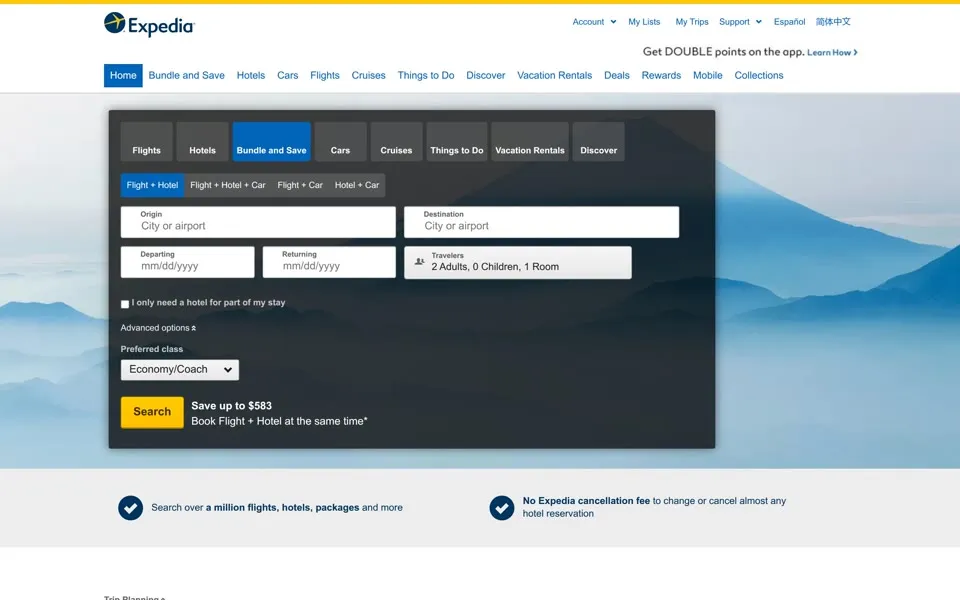960x600 pixels.
Task: Select the Vacation Rentals search tab
Action: [x=530, y=142]
